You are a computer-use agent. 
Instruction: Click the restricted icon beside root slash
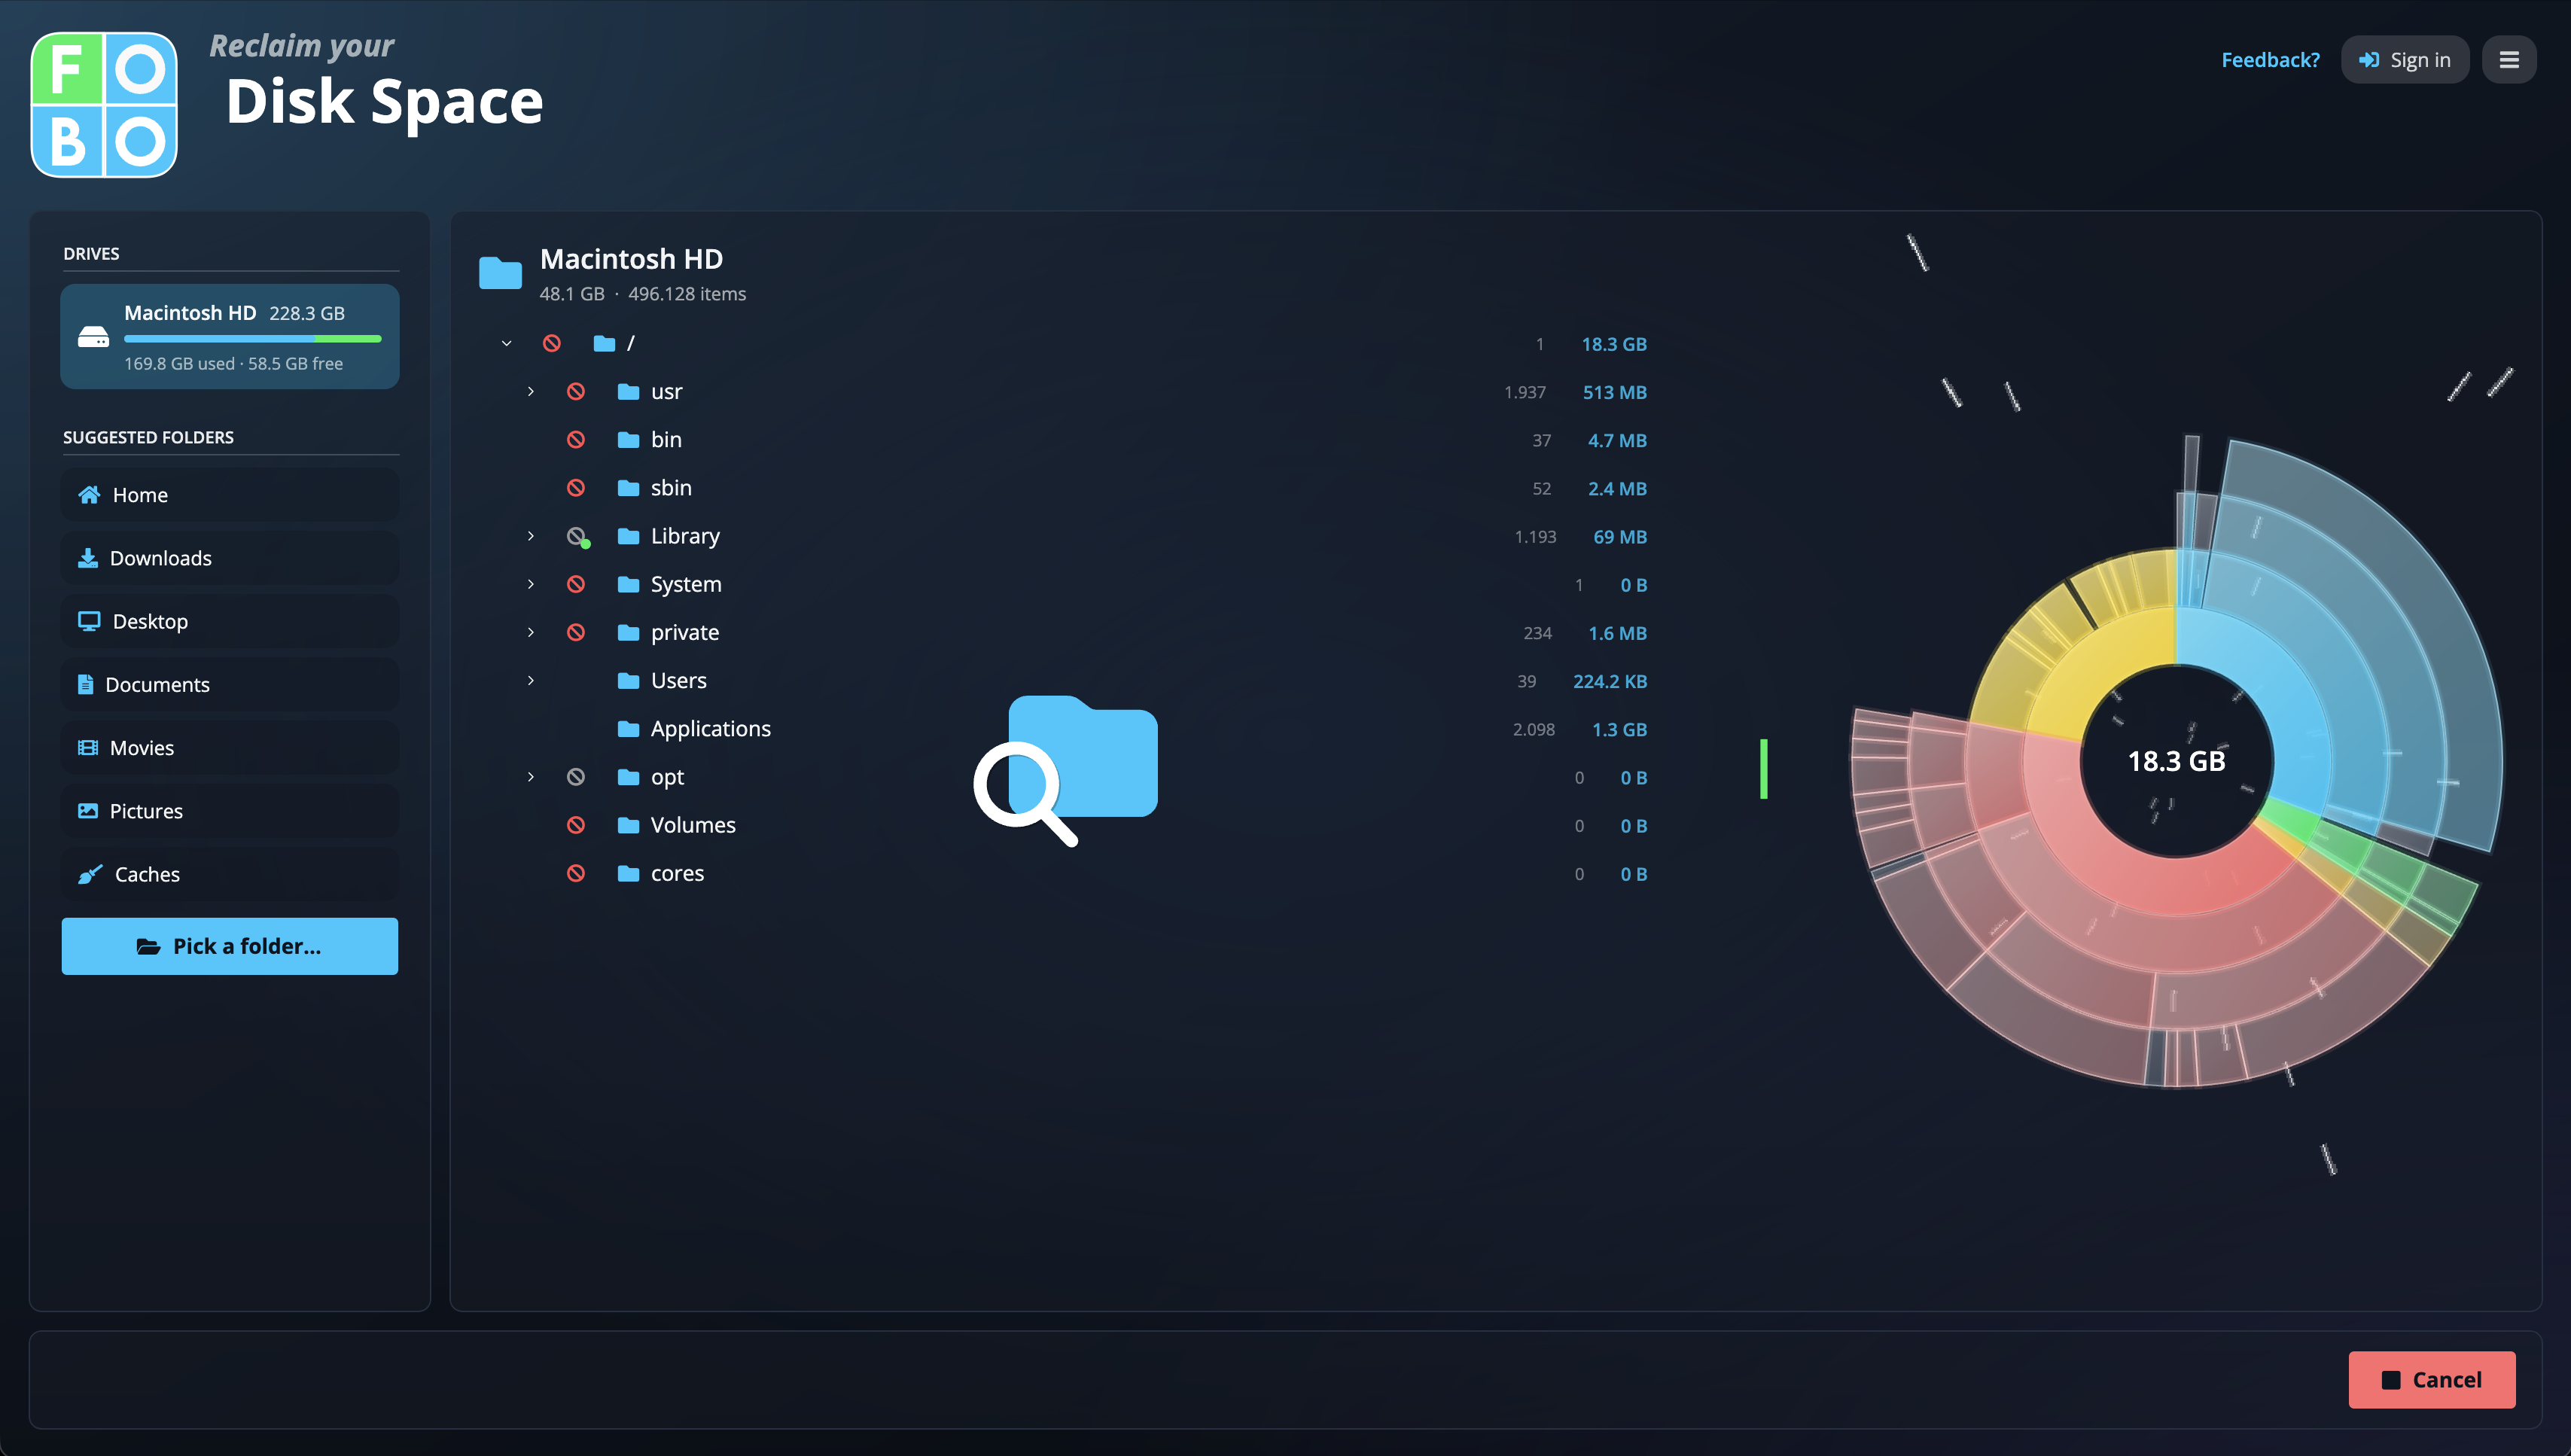pos(552,344)
